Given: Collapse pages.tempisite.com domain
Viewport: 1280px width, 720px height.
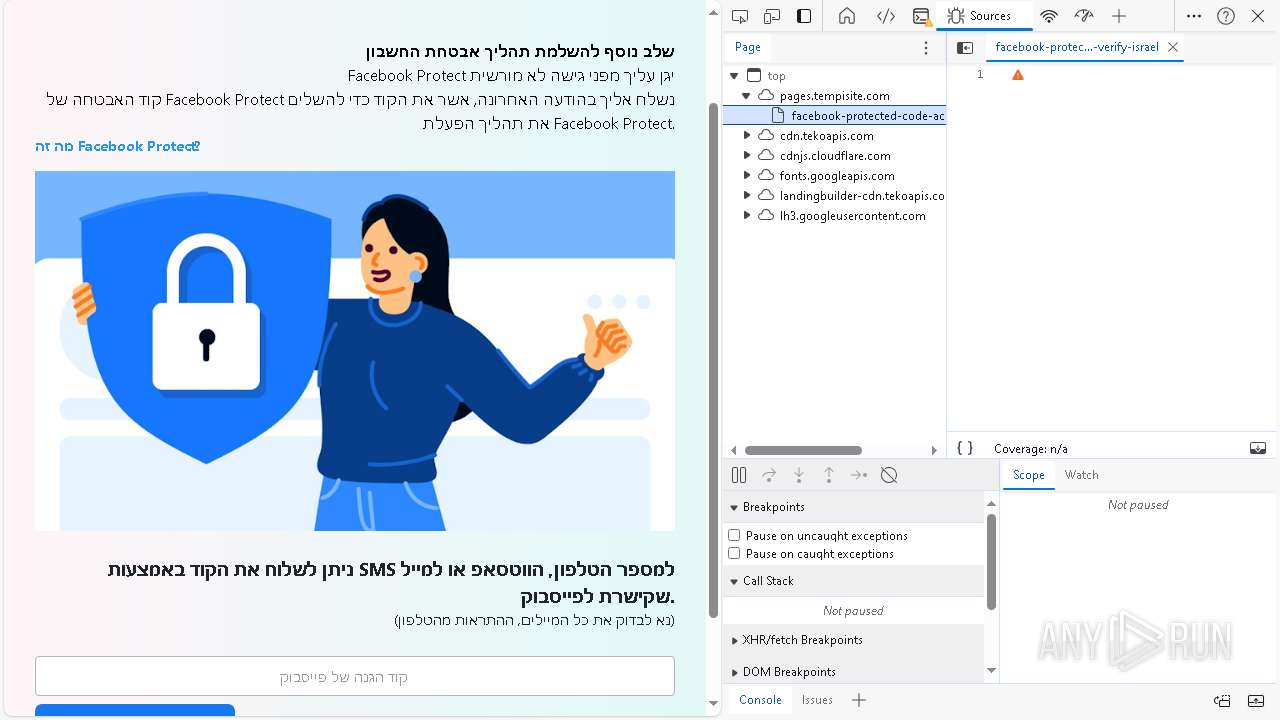Looking at the screenshot, I should pos(746,96).
